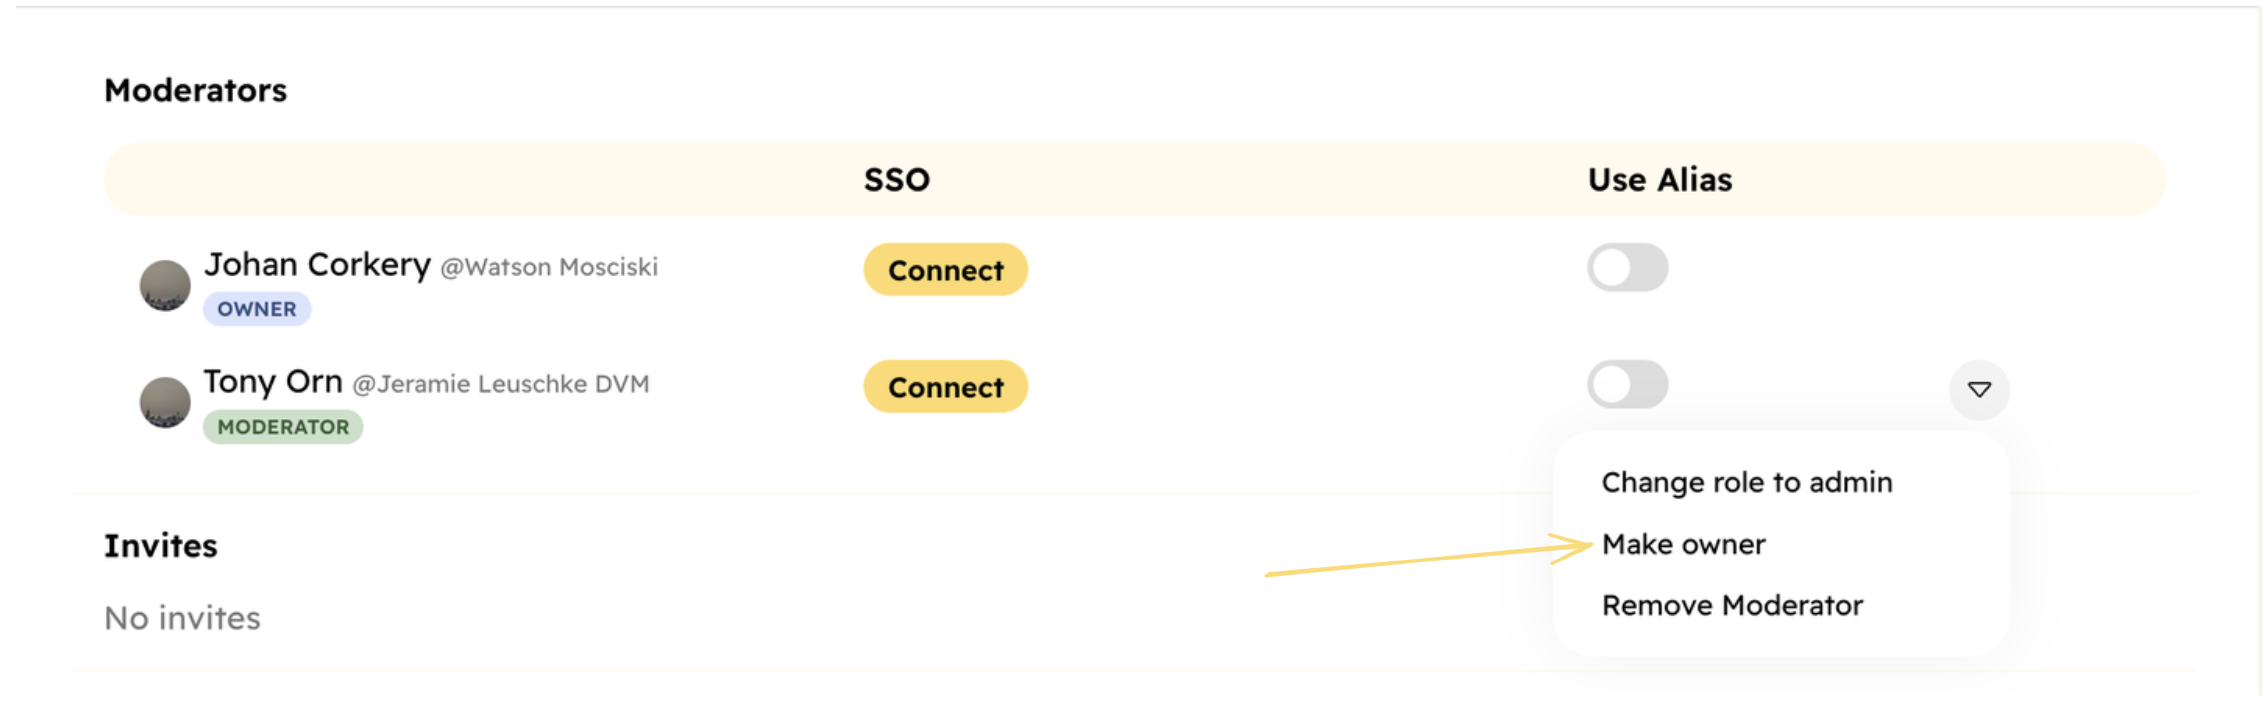Image resolution: width=2264 pixels, height=706 pixels.
Task: Toggle Use Alias for Johan Corkery
Action: pos(1627,268)
